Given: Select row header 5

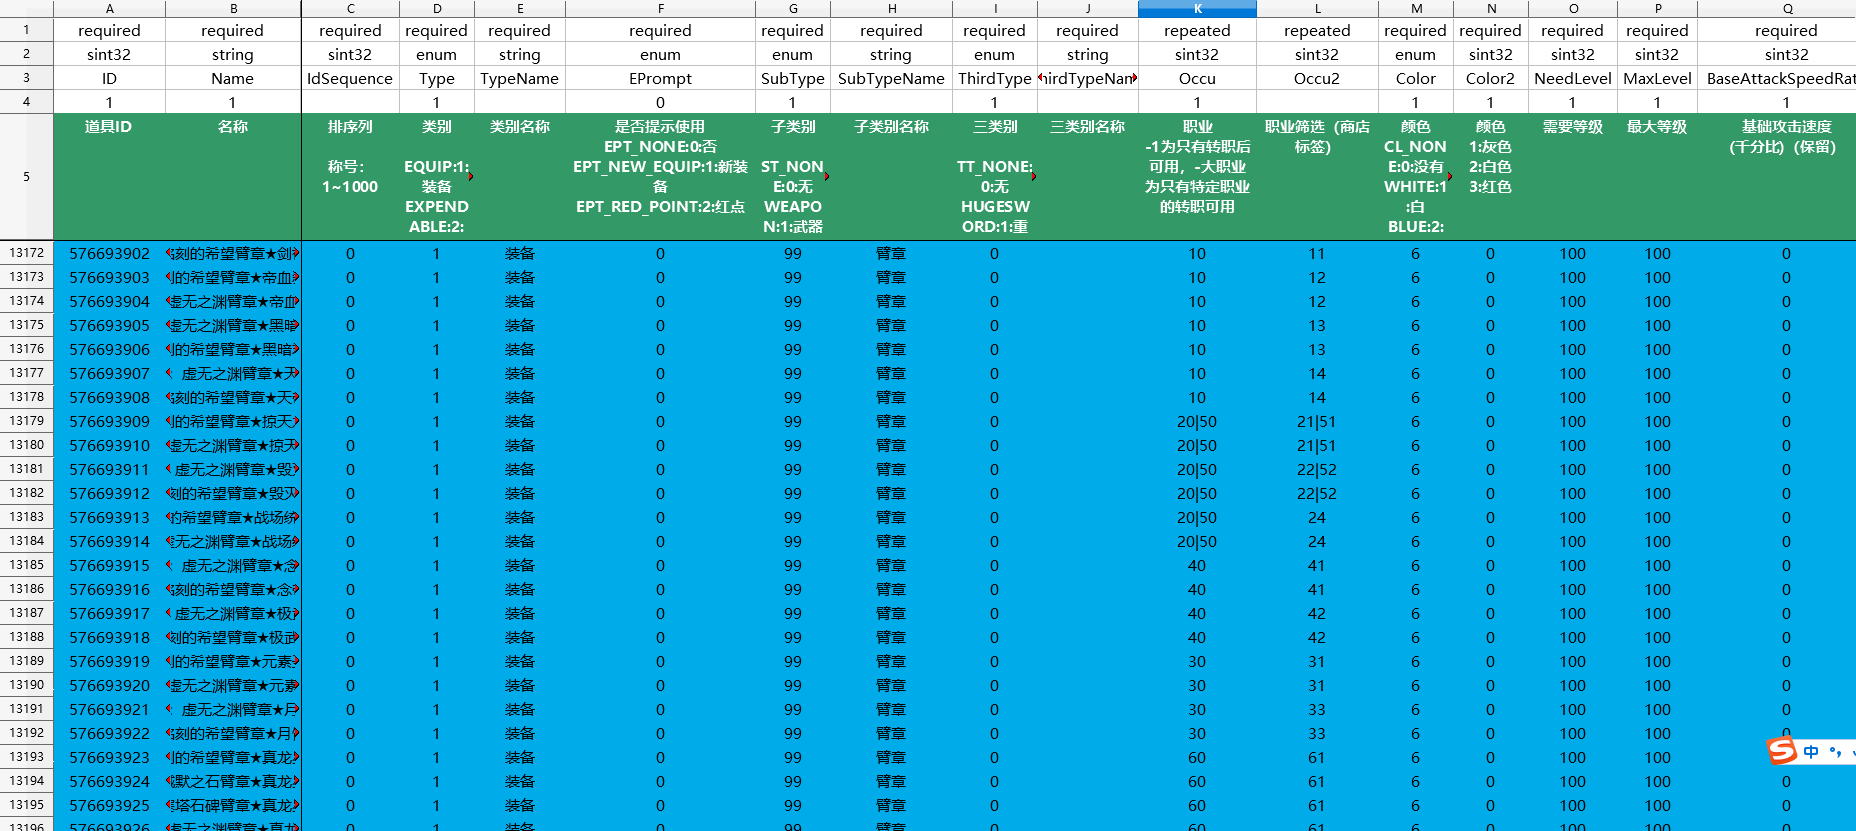Looking at the screenshot, I should pos(26,177).
